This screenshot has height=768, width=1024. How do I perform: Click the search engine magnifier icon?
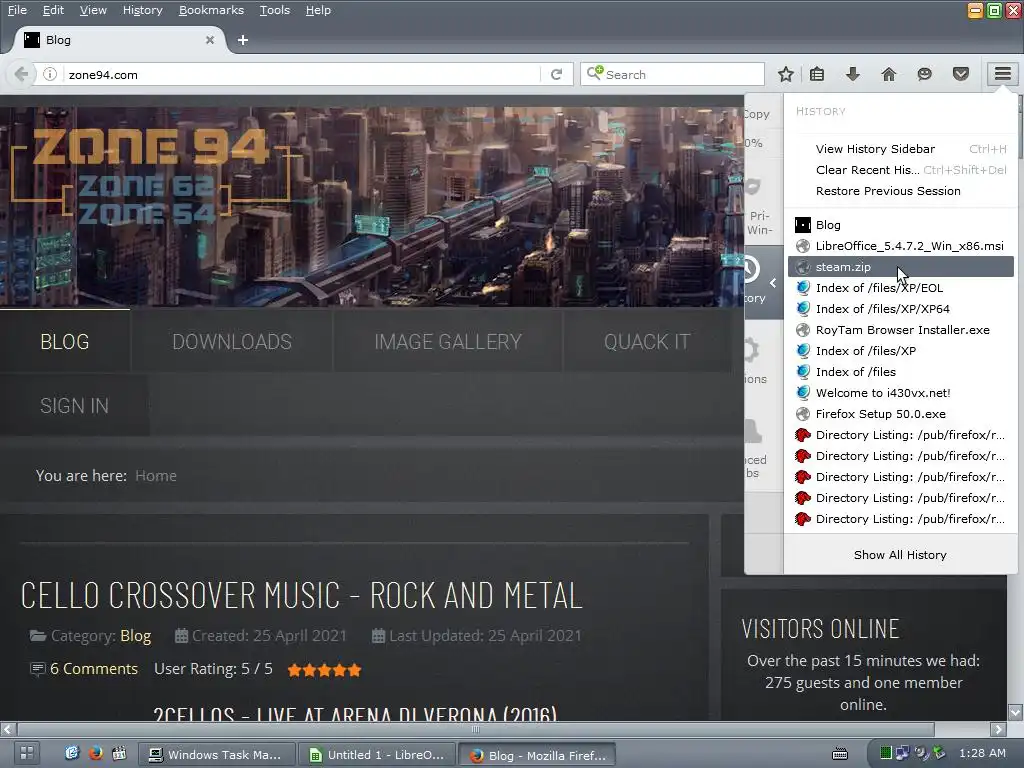point(594,73)
